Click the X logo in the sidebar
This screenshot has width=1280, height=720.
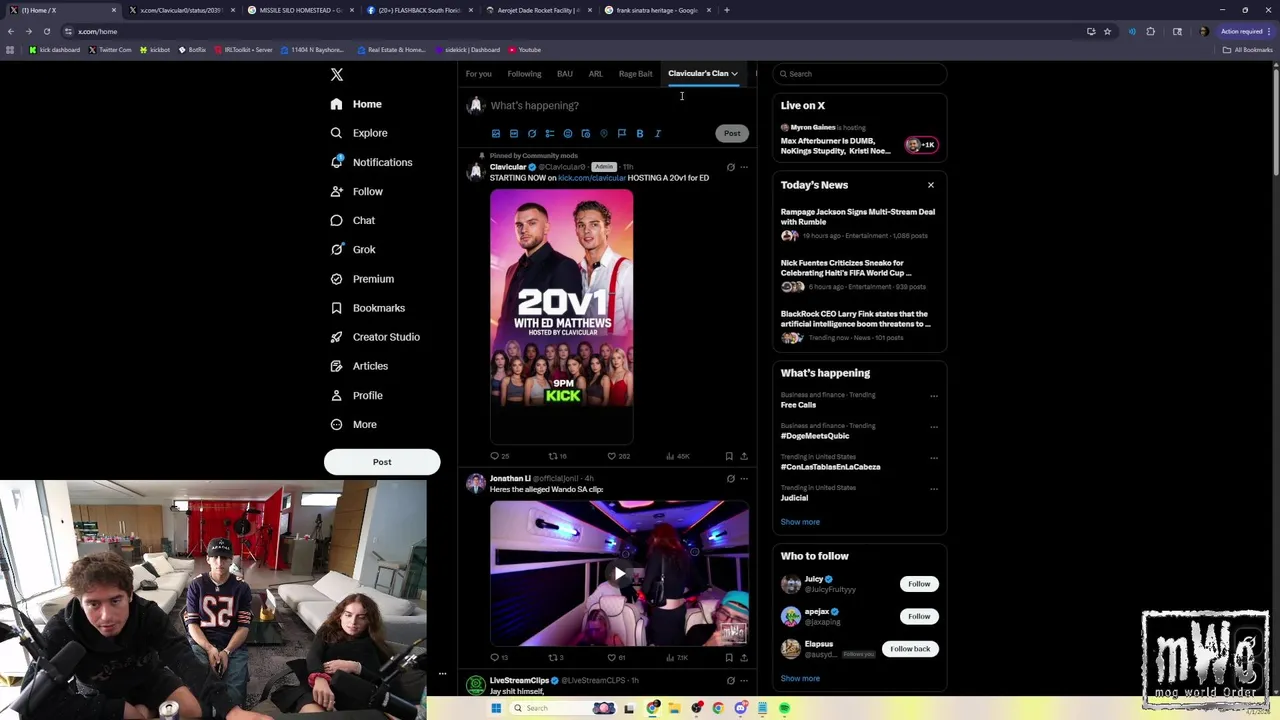337,75
